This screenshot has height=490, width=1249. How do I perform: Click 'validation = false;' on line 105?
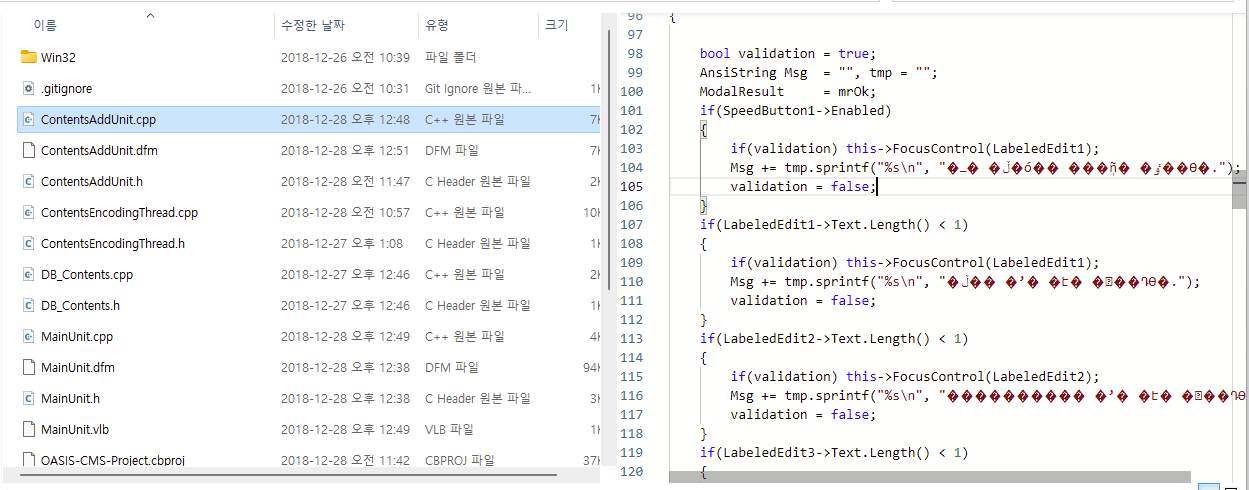click(x=803, y=186)
